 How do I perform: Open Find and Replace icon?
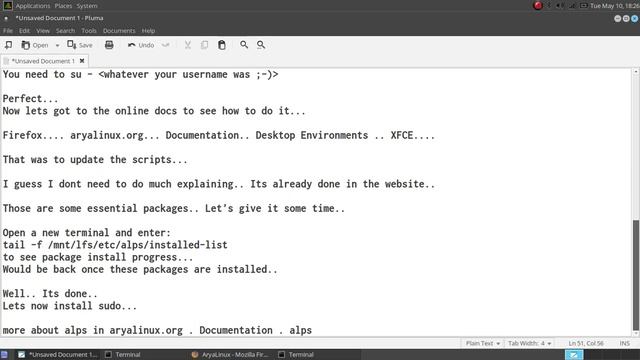pyautogui.click(x=261, y=45)
